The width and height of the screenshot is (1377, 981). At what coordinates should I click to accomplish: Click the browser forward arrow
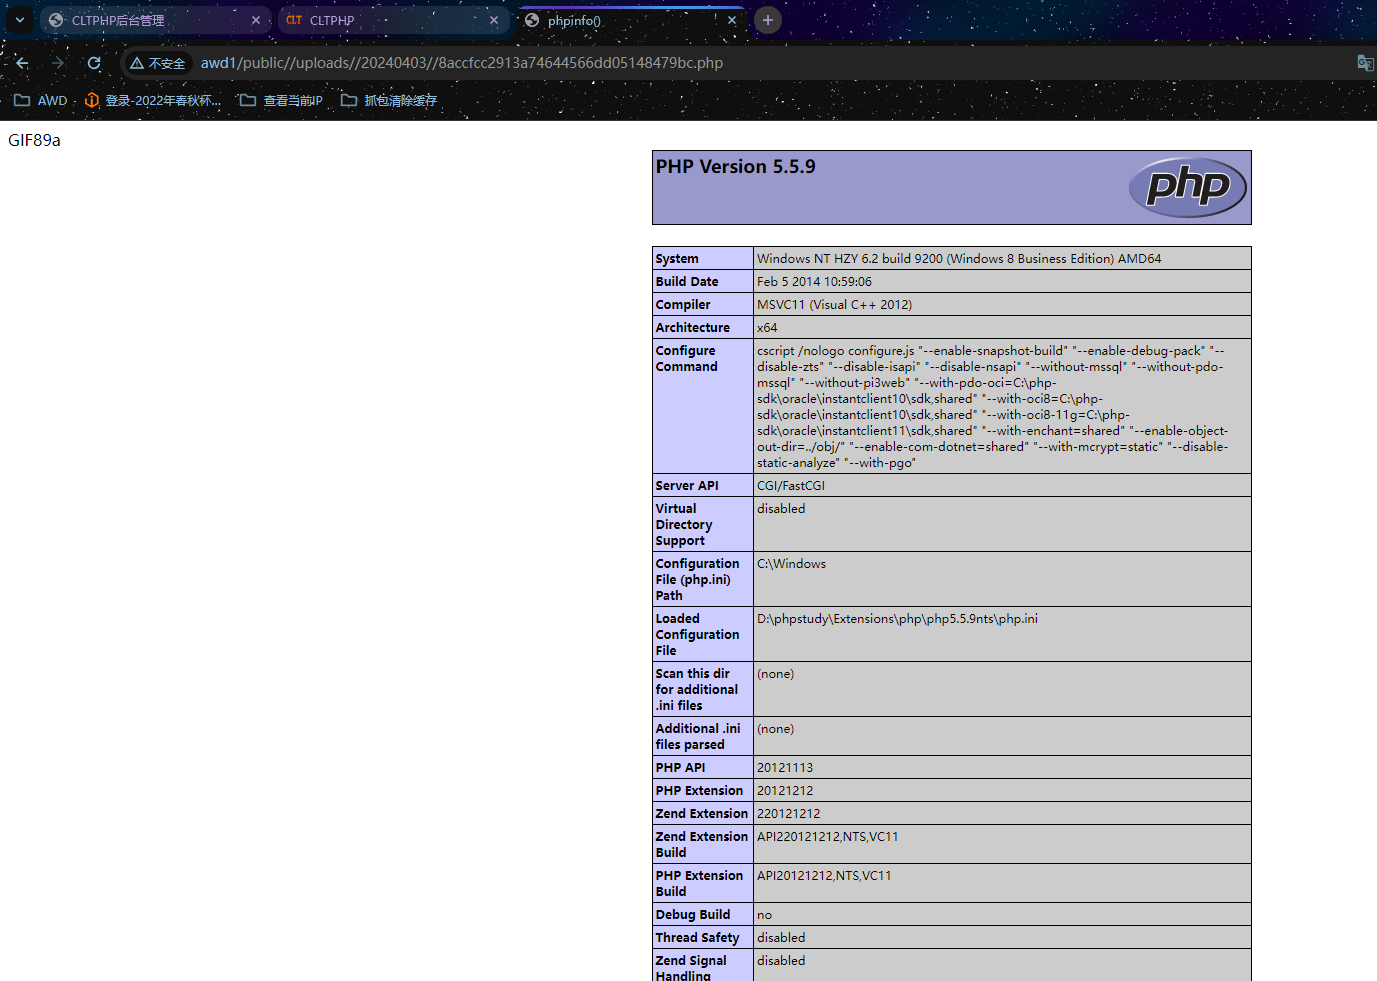(58, 63)
